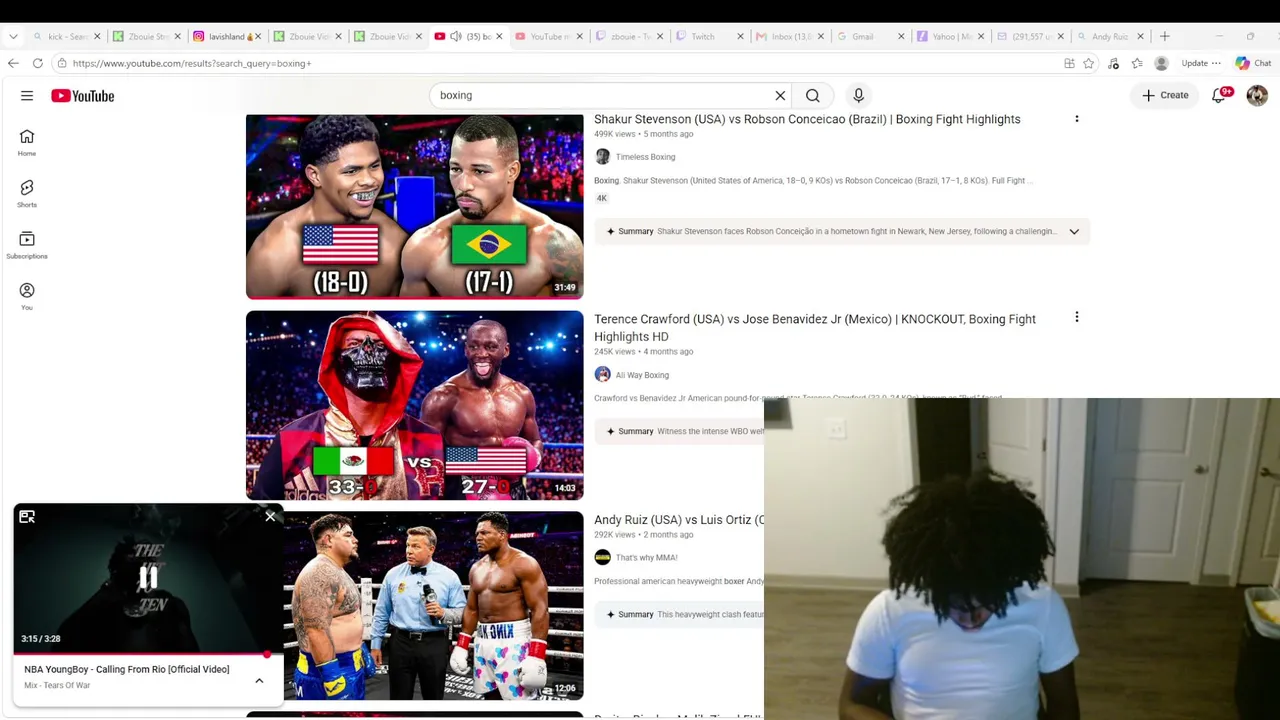Visit the Timeless Boxing channel name
1280x720 pixels.
click(x=645, y=157)
